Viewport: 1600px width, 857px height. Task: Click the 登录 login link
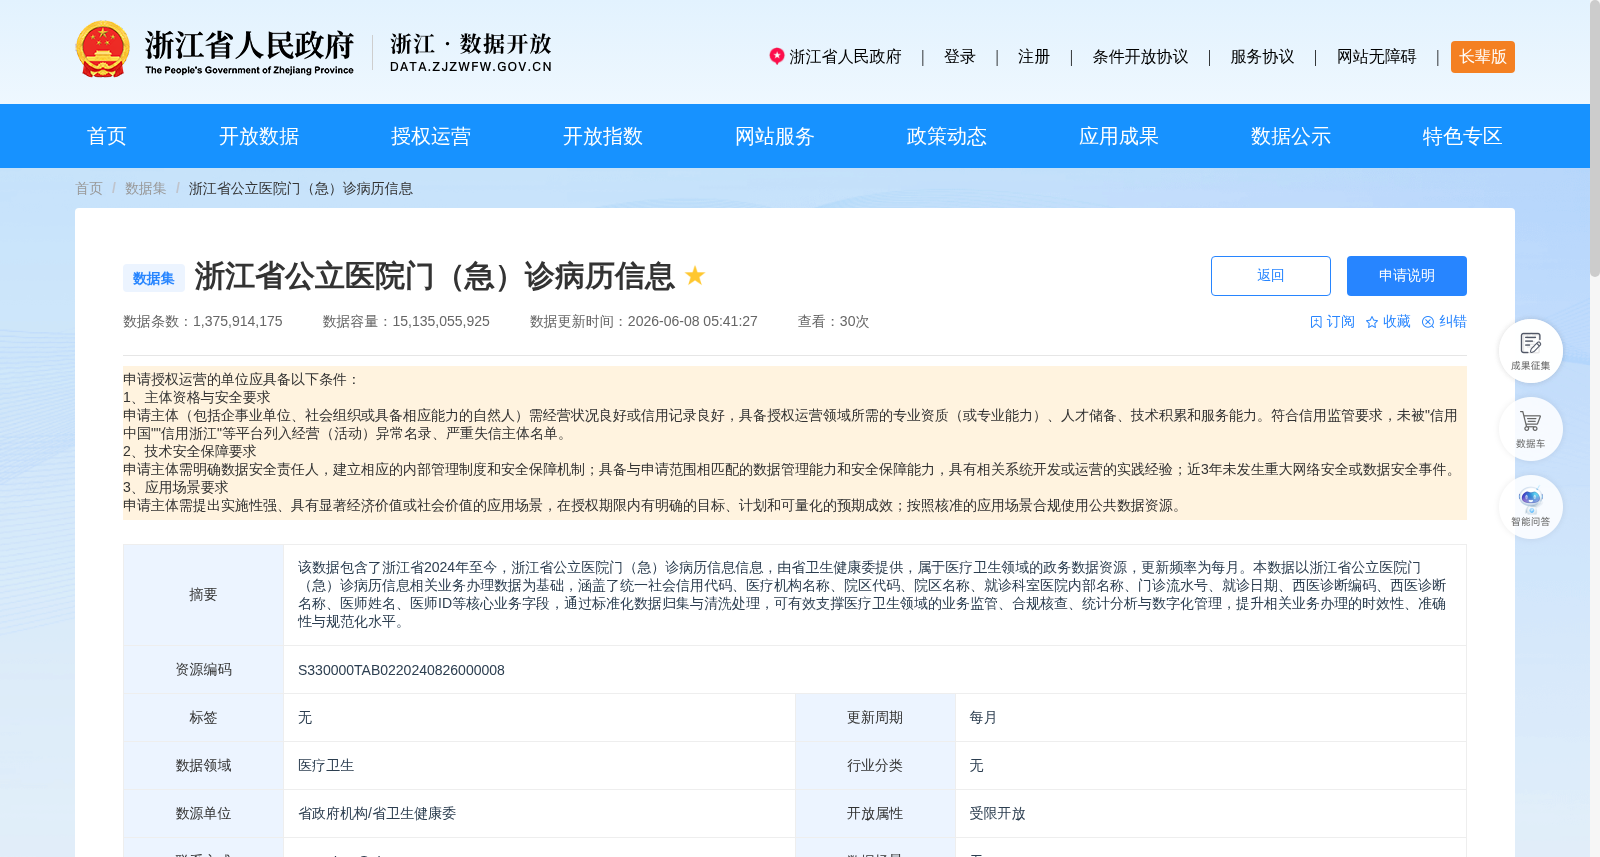coord(960,57)
